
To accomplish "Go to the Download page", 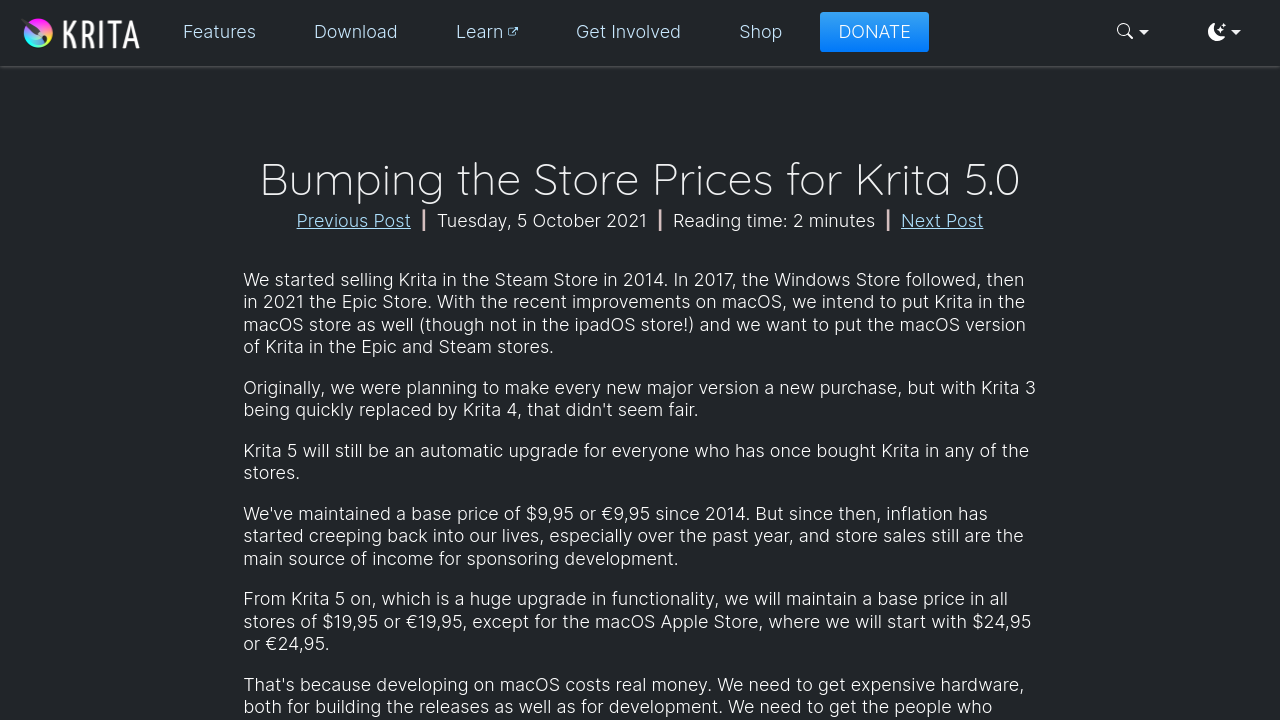I will pos(355,32).
